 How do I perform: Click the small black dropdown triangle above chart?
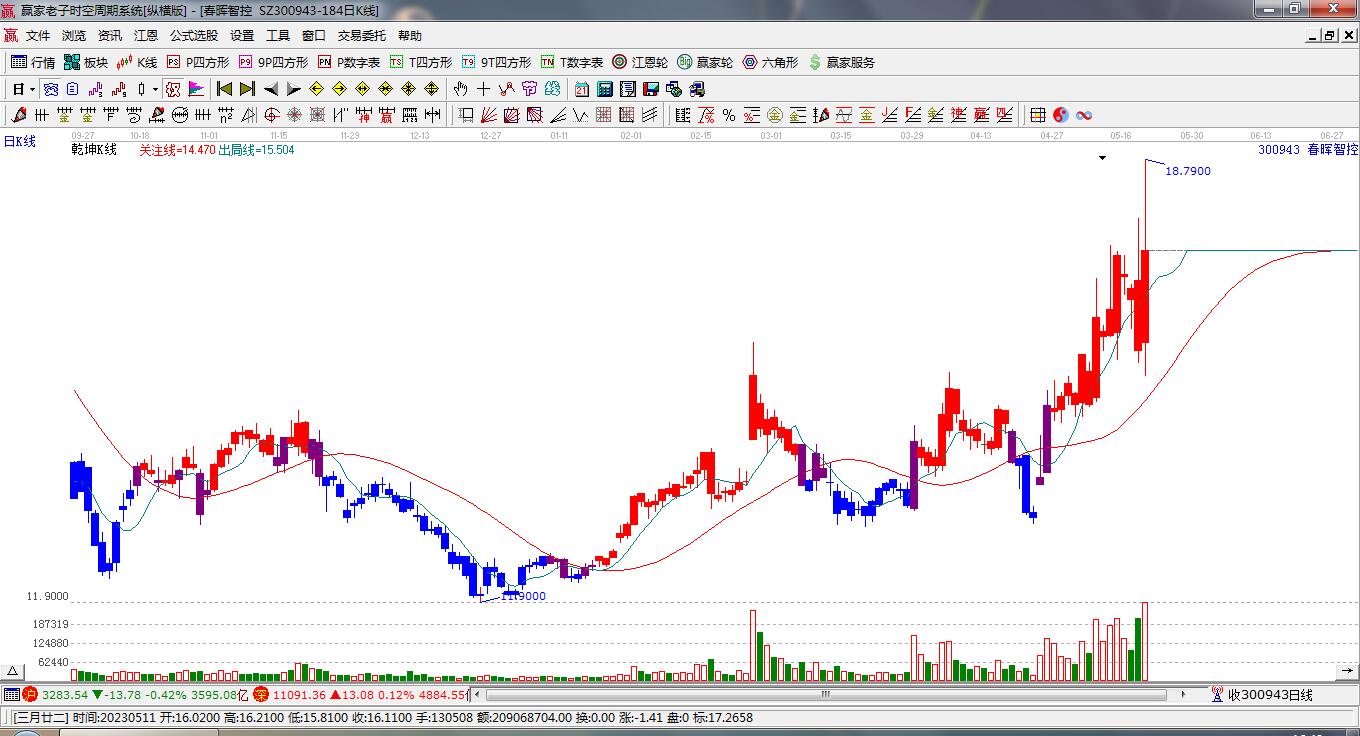pos(1102,158)
